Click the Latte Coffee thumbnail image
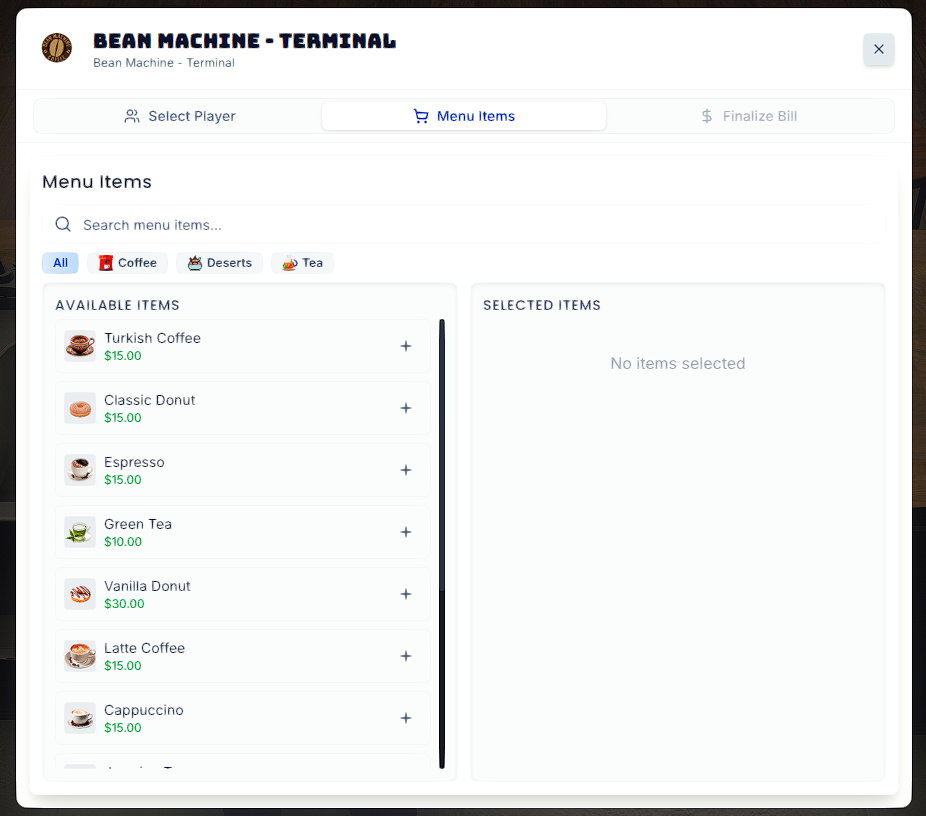The width and height of the screenshot is (926, 816). click(80, 656)
